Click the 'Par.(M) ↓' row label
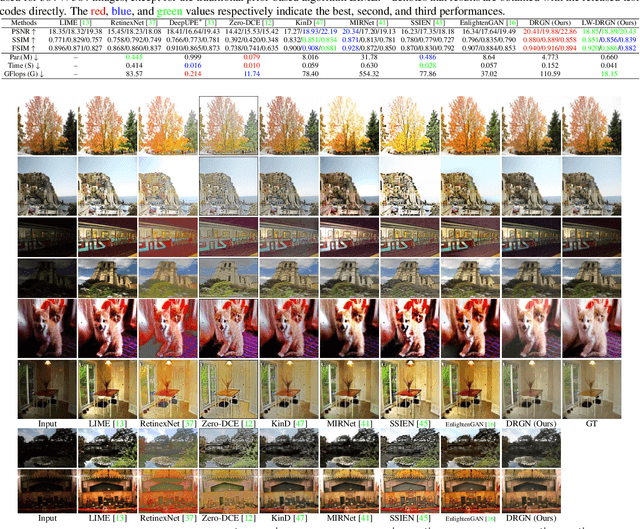Viewport: 640px width, 529px height. pos(23,57)
